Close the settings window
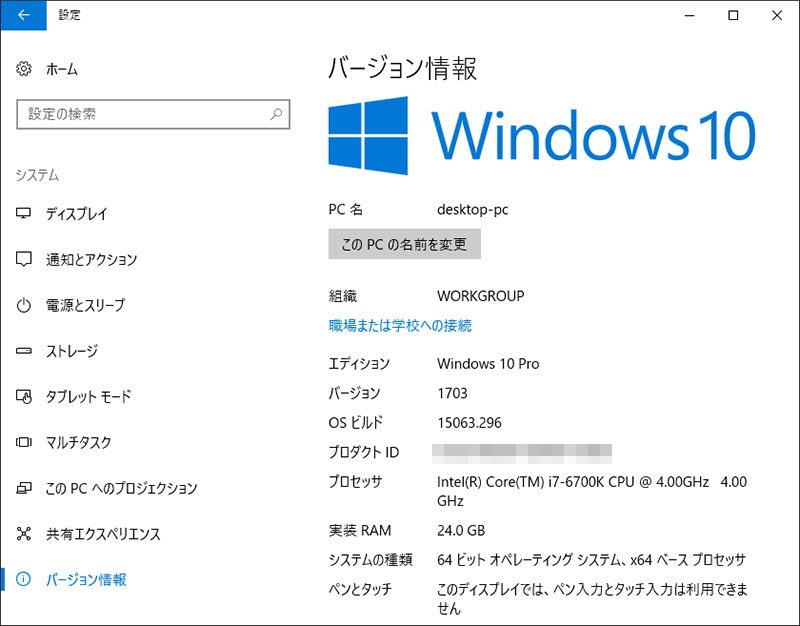The image size is (800, 626). 777,15
